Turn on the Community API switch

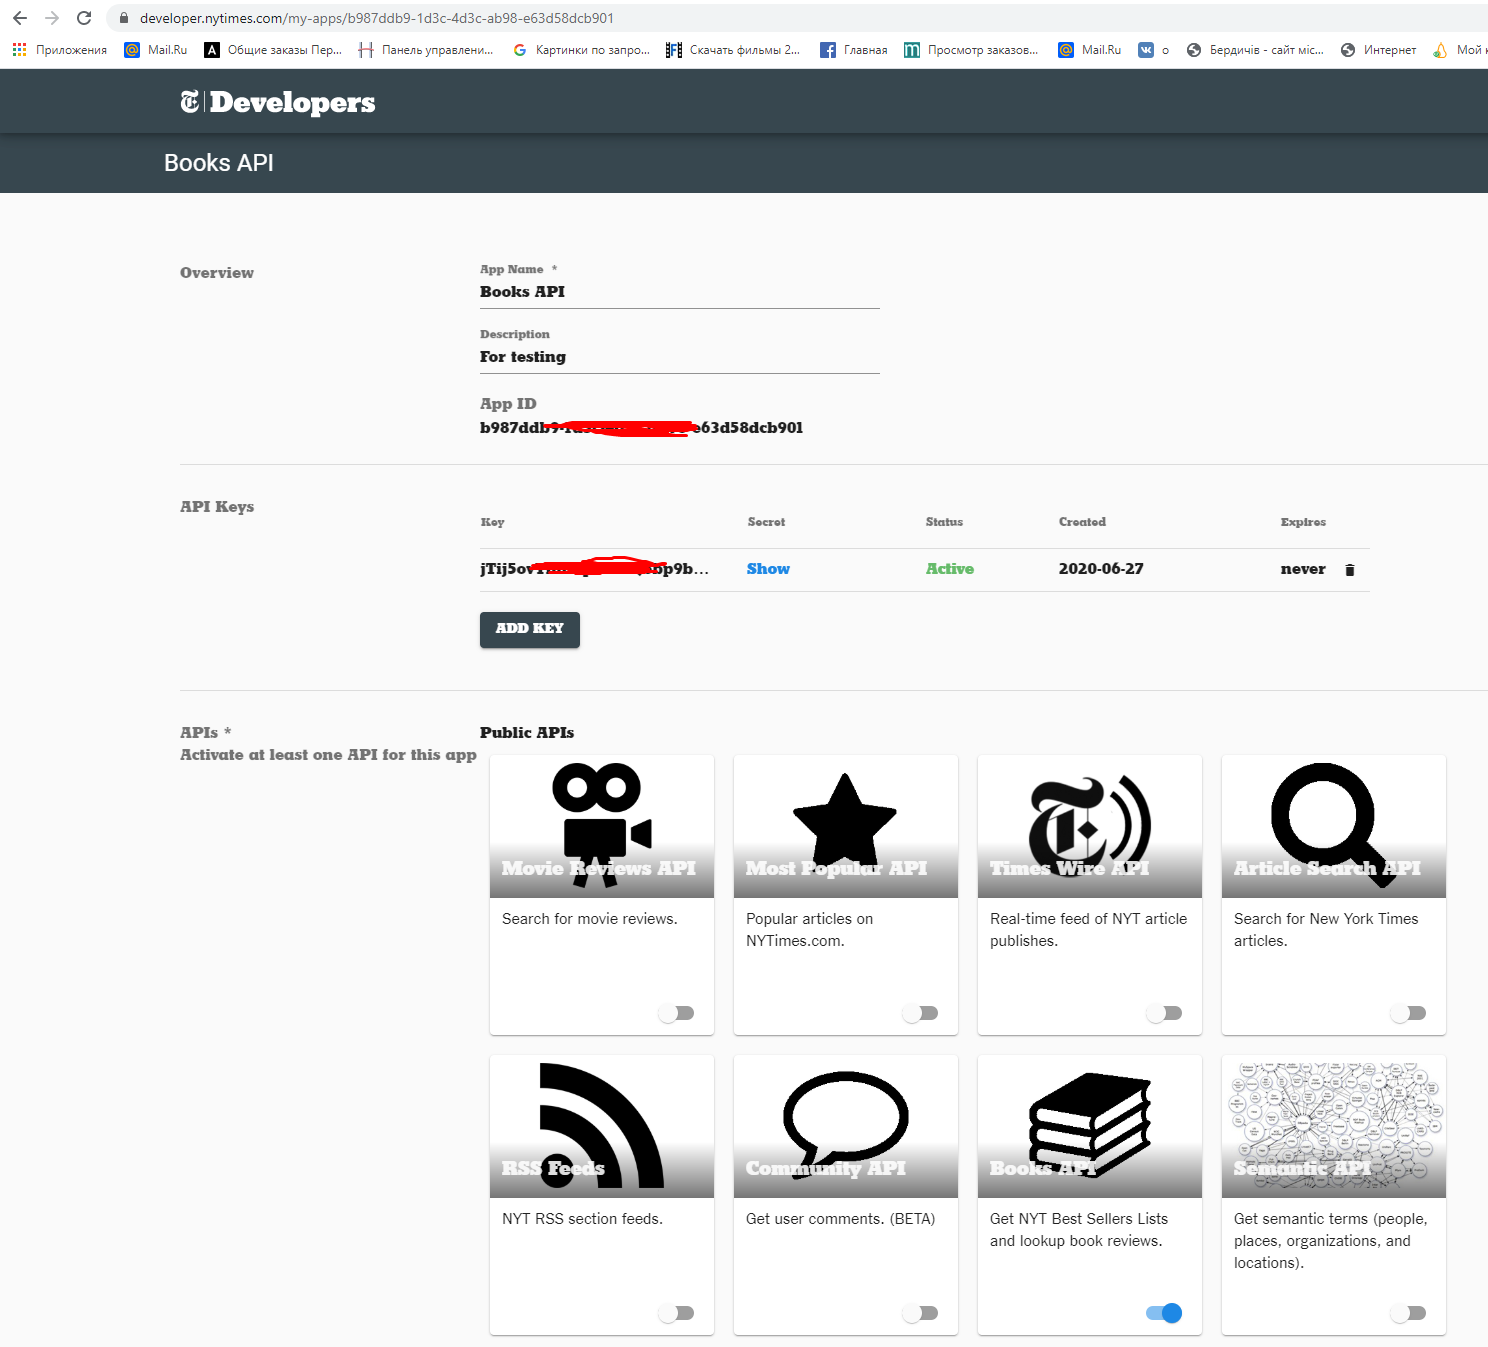click(920, 1313)
